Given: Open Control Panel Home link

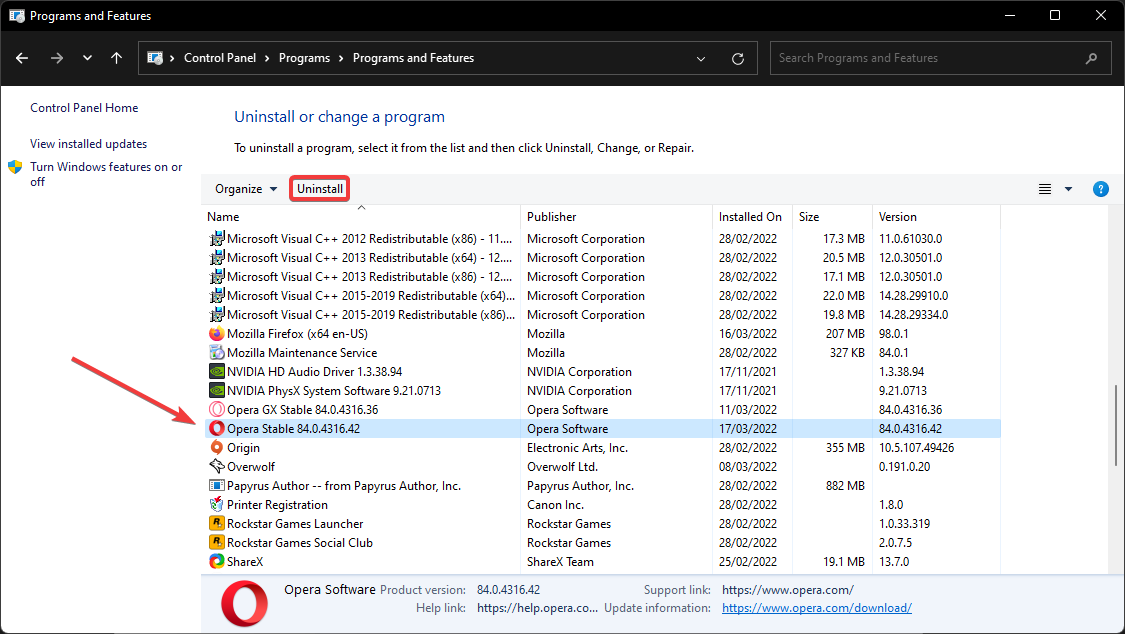Looking at the screenshot, I should pyautogui.click(x=84, y=108).
